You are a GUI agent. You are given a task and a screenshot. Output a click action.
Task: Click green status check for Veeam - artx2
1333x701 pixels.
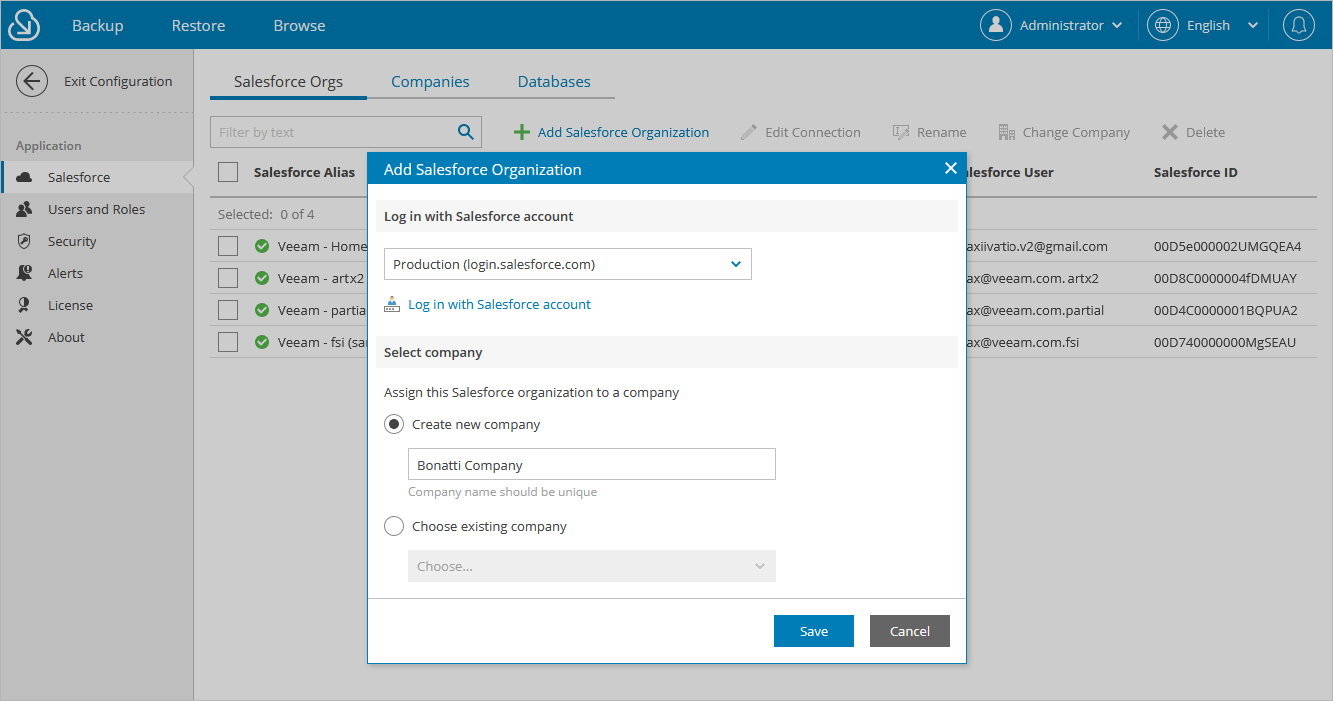click(262, 278)
